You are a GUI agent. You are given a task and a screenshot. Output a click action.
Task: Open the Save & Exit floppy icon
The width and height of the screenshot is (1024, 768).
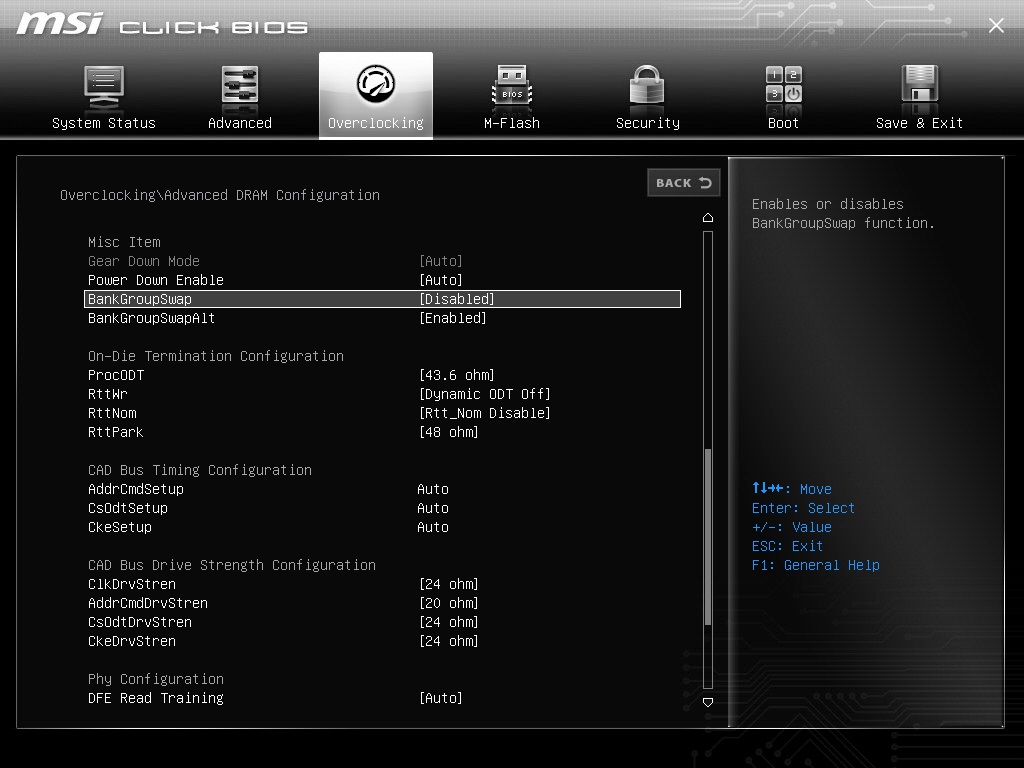tap(920, 85)
